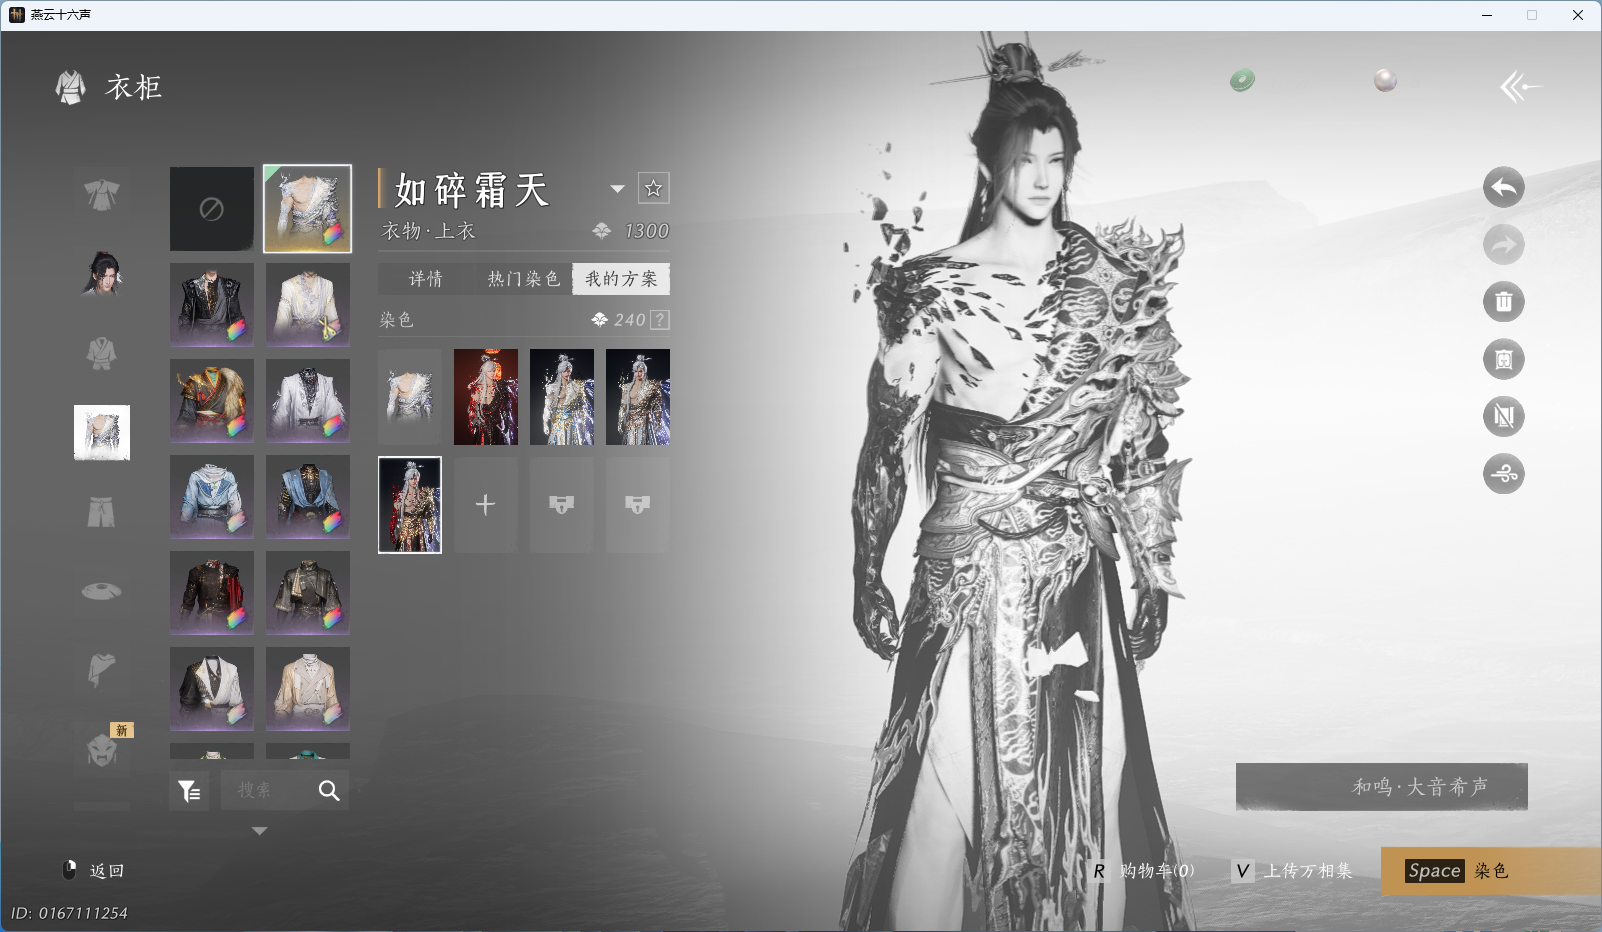Open the hat category in the sidebar
The width and height of the screenshot is (1602, 932).
pyautogui.click(x=101, y=591)
